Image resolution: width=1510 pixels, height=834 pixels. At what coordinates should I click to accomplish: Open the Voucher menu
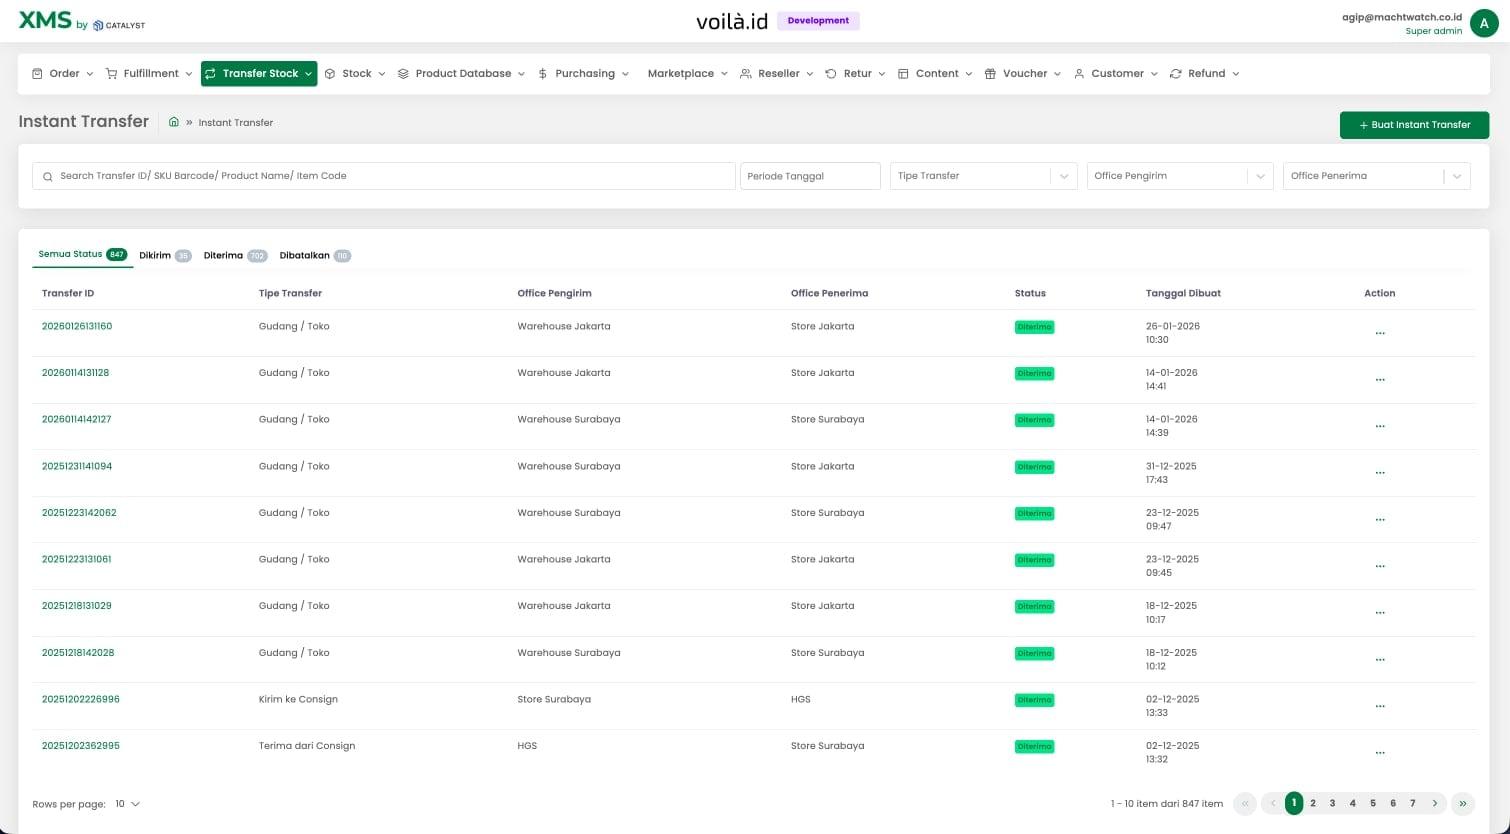pos(1023,74)
